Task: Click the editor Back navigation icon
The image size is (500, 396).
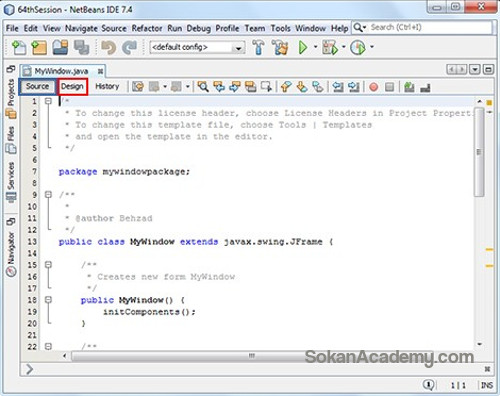Action: click(x=154, y=87)
